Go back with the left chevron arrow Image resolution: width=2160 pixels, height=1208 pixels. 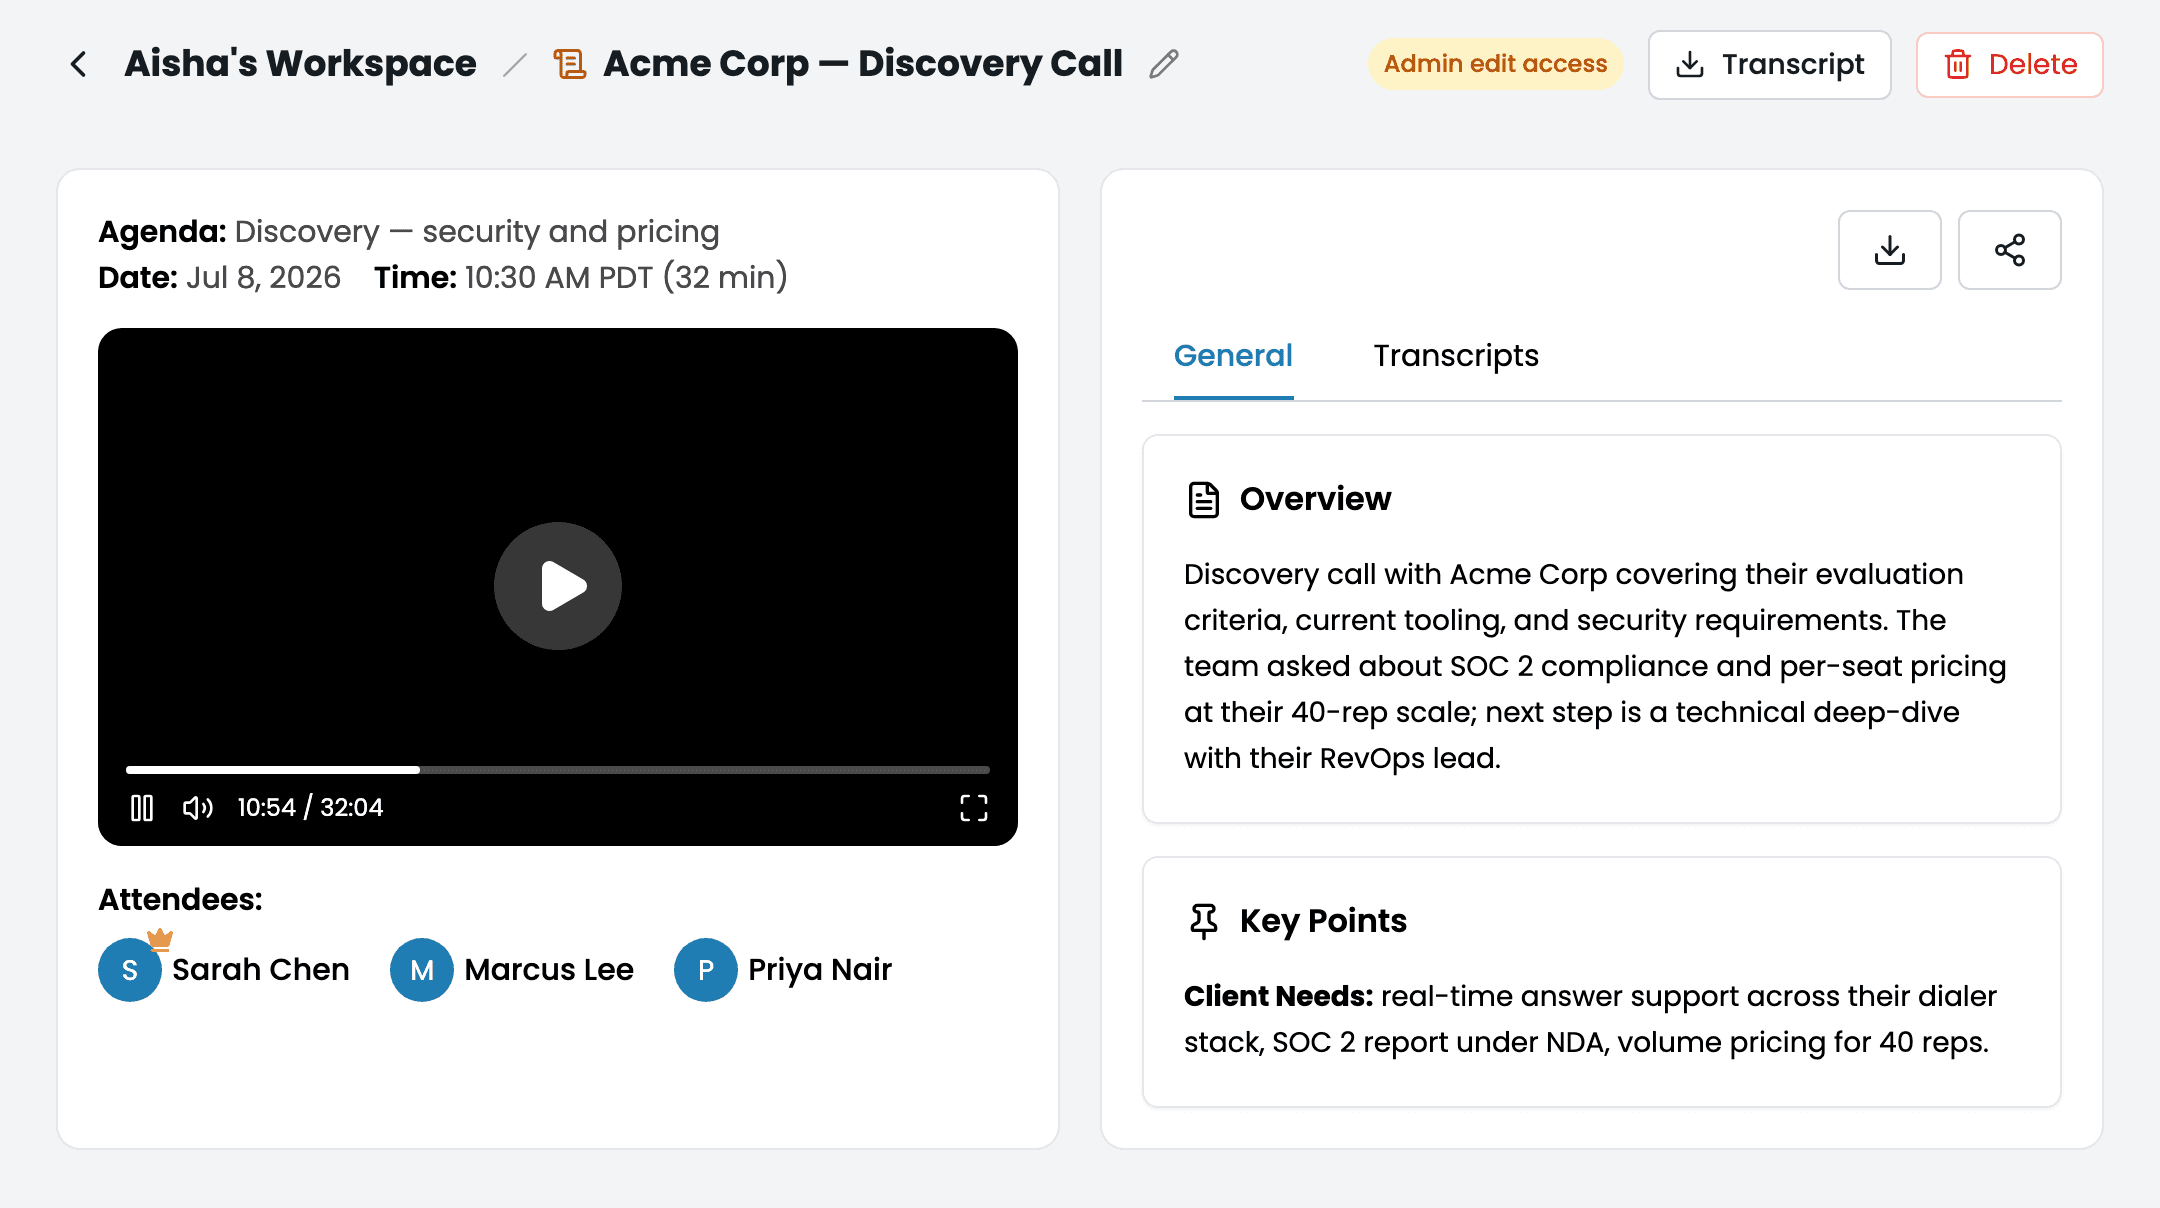tap(79, 64)
